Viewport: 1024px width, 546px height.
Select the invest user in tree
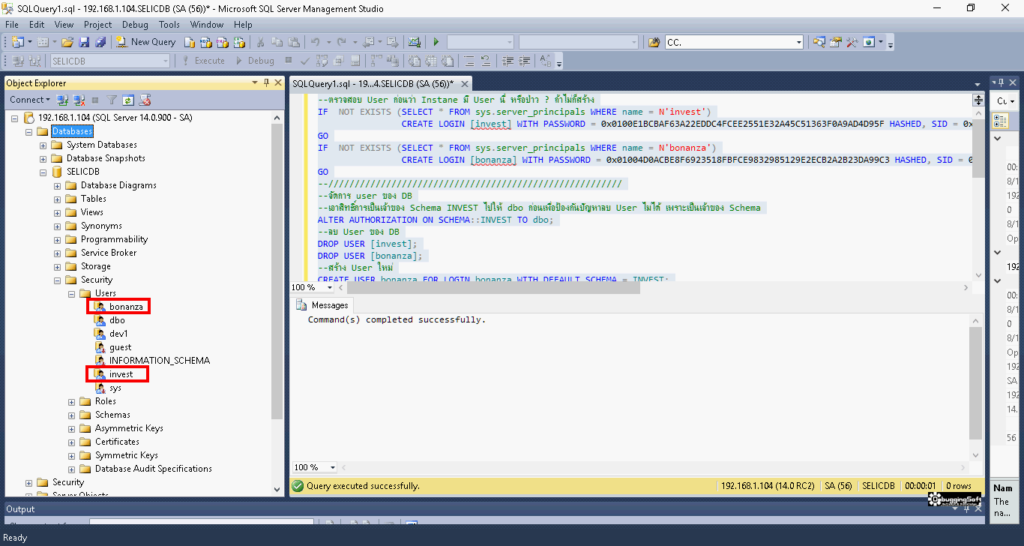click(121, 374)
